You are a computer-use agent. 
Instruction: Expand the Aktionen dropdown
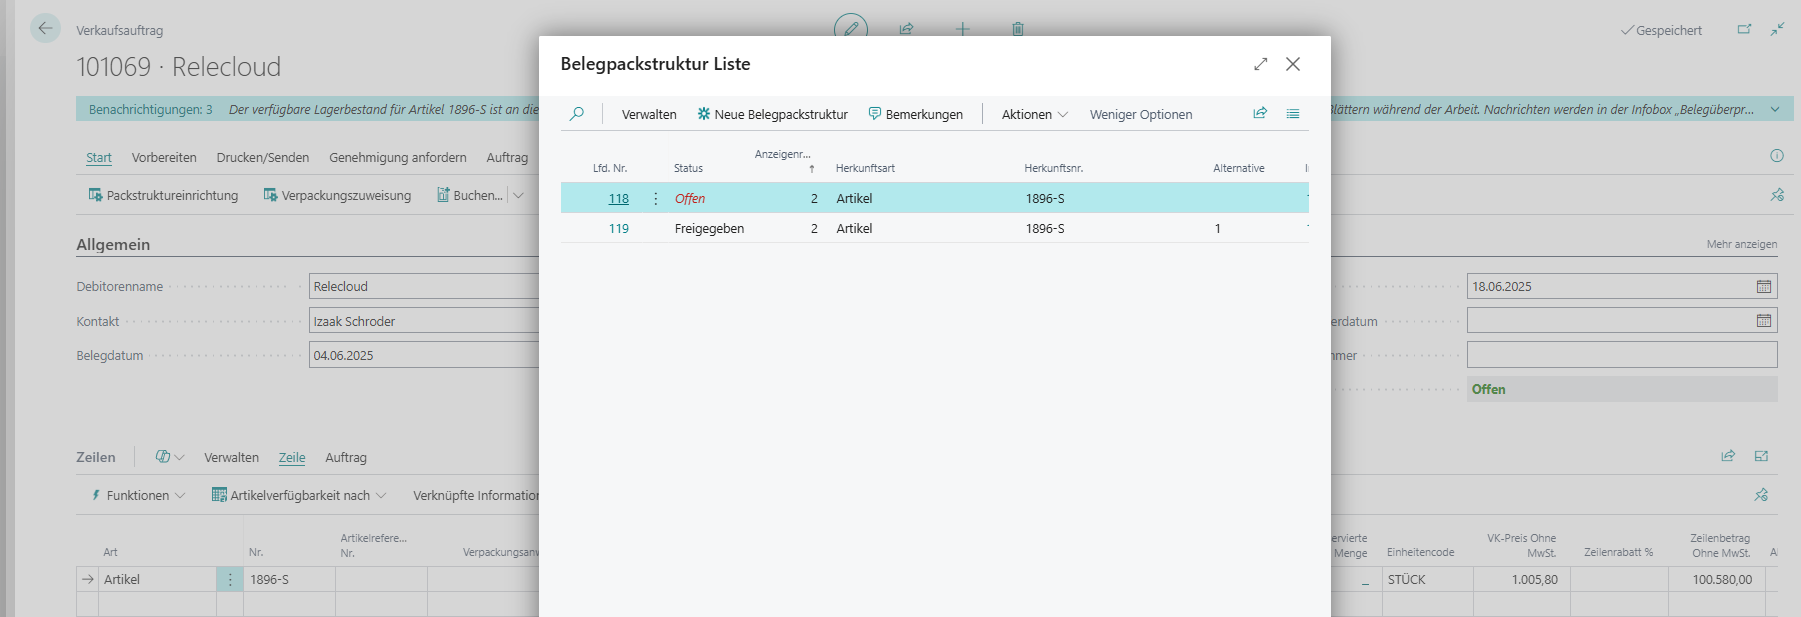click(x=1035, y=114)
